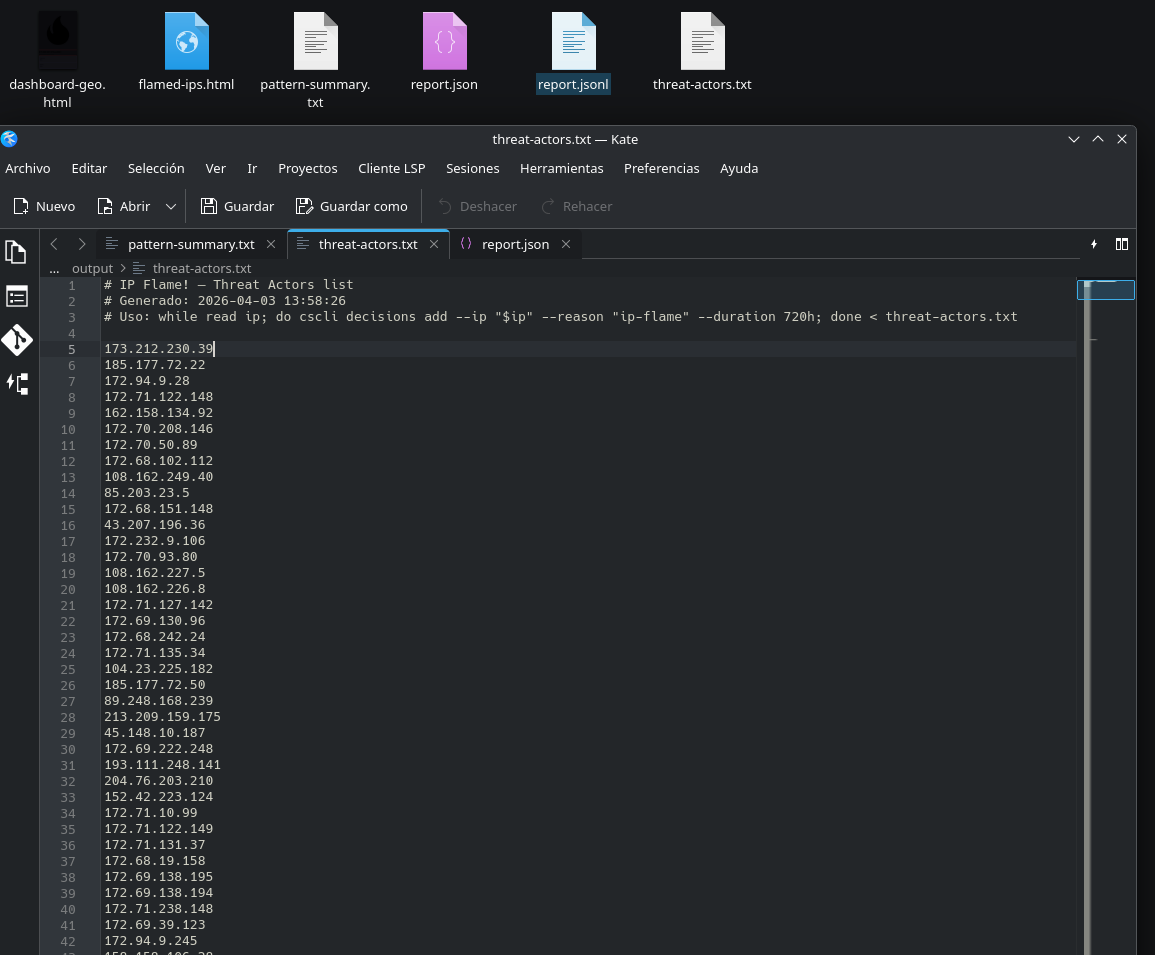Go to next tab with right chevron

point(82,244)
